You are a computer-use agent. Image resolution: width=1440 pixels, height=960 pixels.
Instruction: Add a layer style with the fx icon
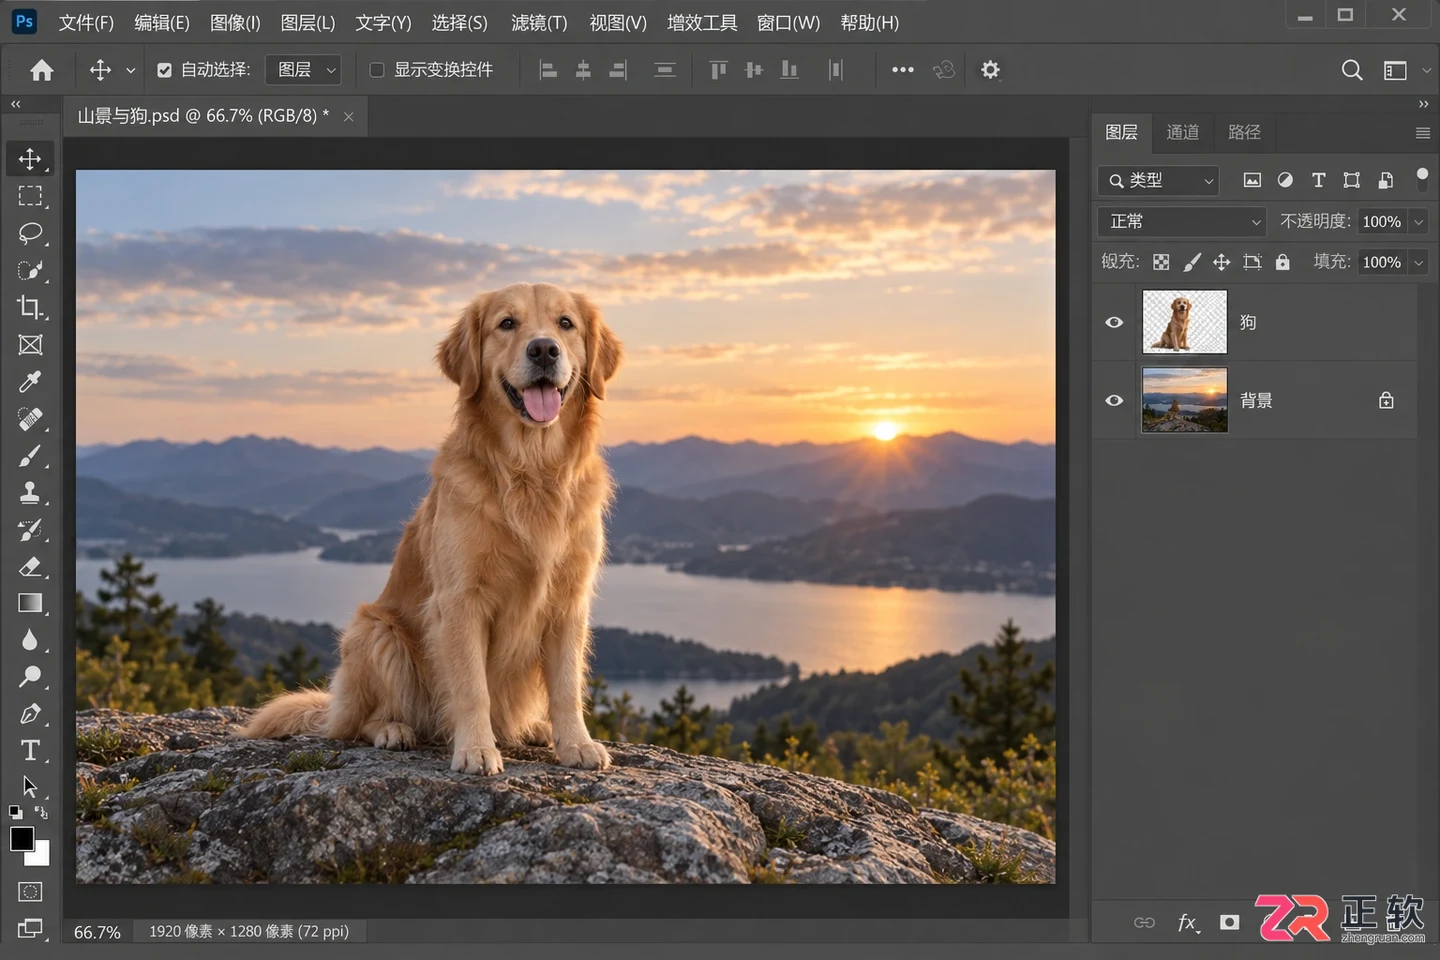tap(1187, 922)
